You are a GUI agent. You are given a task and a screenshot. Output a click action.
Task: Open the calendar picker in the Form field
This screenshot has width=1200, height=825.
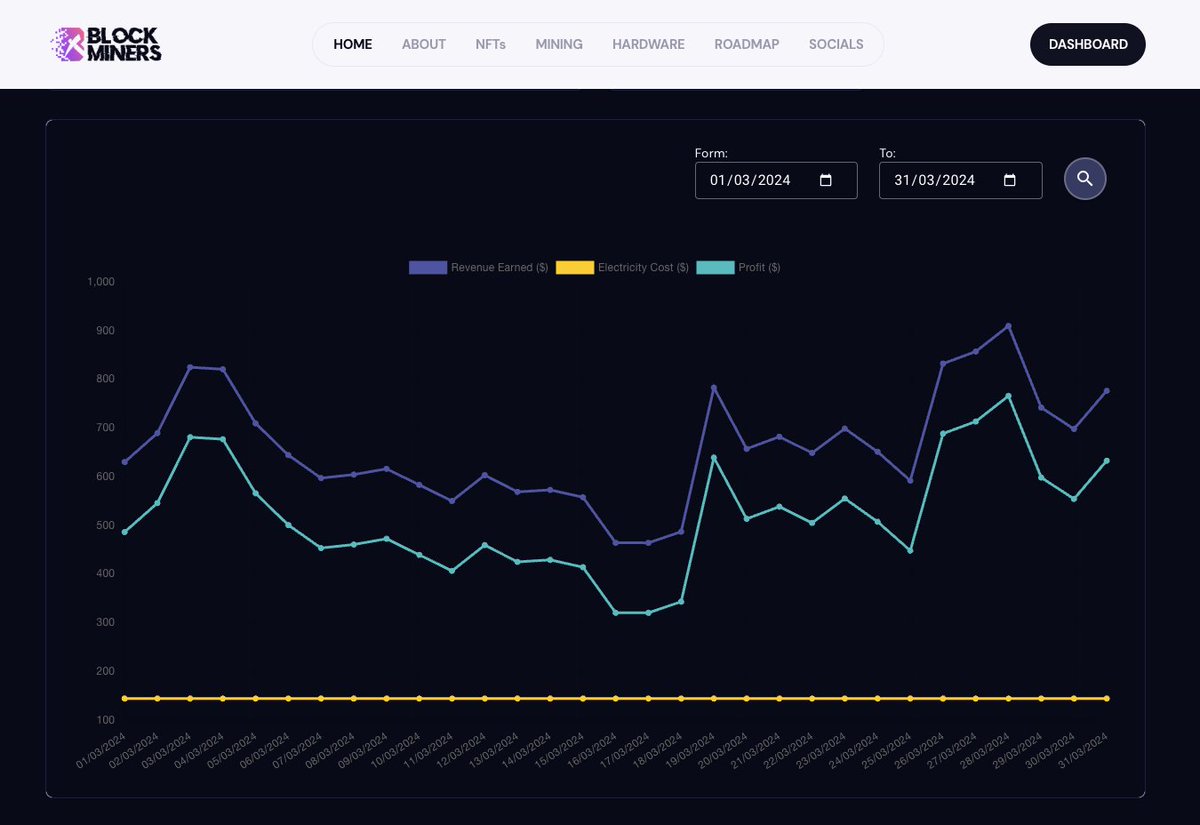point(825,180)
